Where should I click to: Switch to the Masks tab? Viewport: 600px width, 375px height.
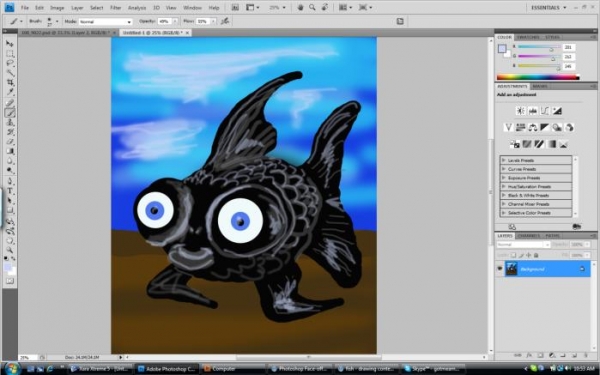click(540, 86)
